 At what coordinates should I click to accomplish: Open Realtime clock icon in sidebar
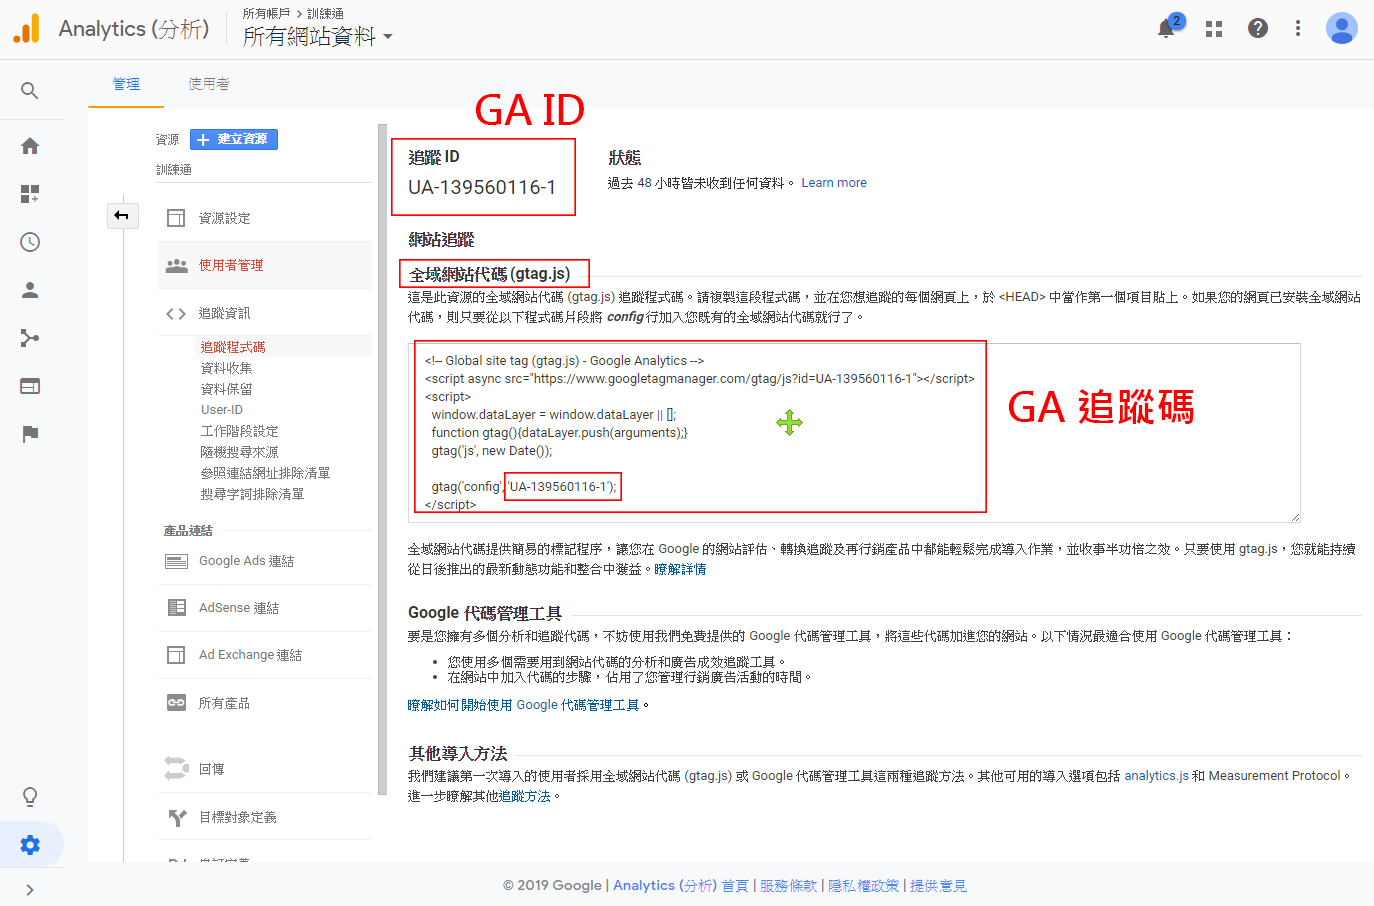pyautogui.click(x=30, y=242)
